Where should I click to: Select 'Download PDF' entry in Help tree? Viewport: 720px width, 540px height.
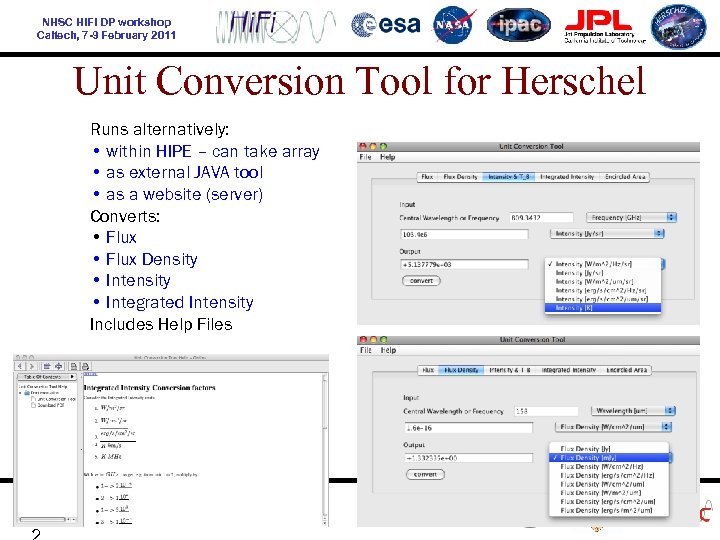(x=50, y=405)
